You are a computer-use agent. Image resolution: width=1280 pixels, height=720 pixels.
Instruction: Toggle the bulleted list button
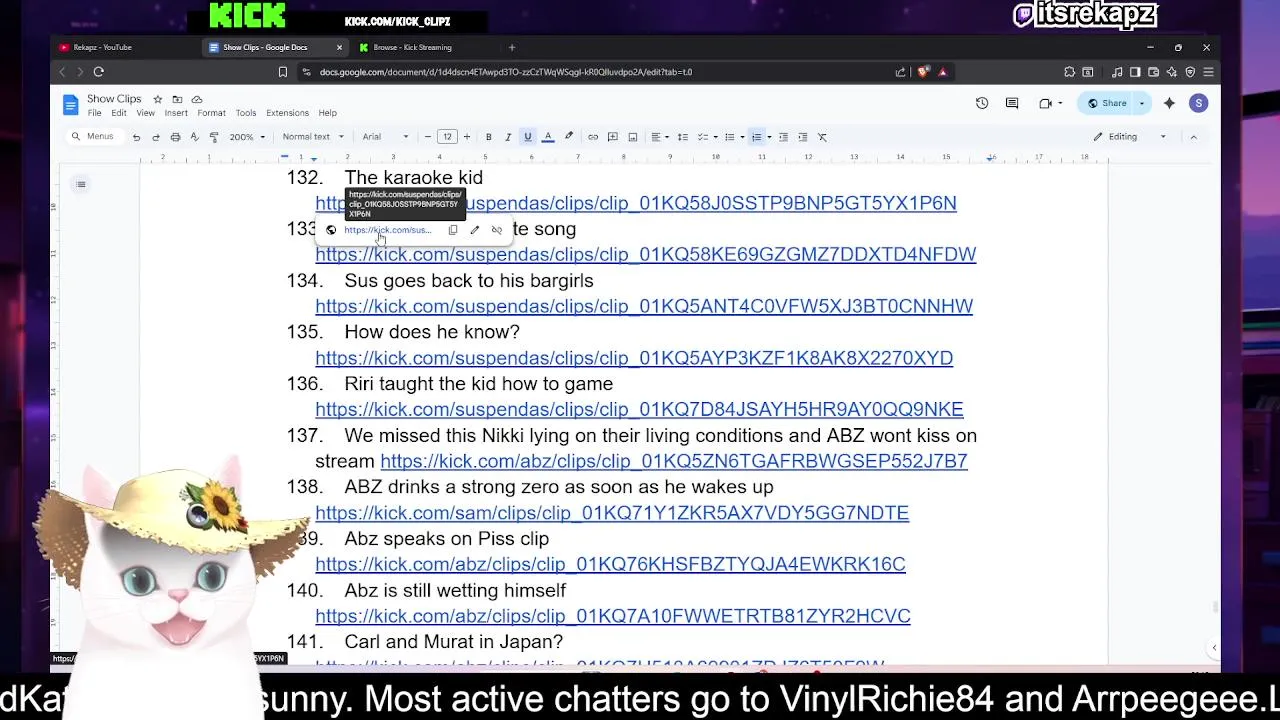click(x=730, y=137)
